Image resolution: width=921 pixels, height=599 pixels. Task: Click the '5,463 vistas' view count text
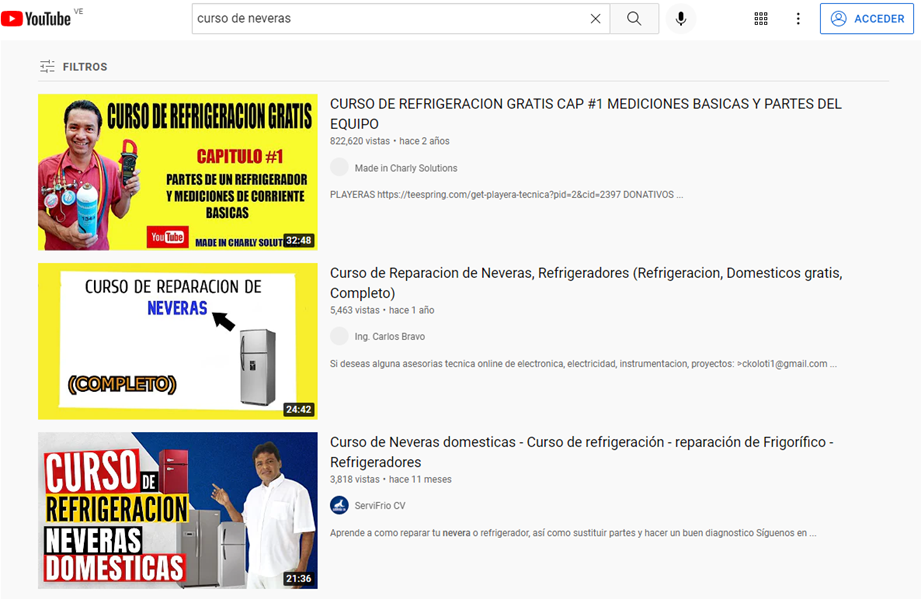(355, 310)
